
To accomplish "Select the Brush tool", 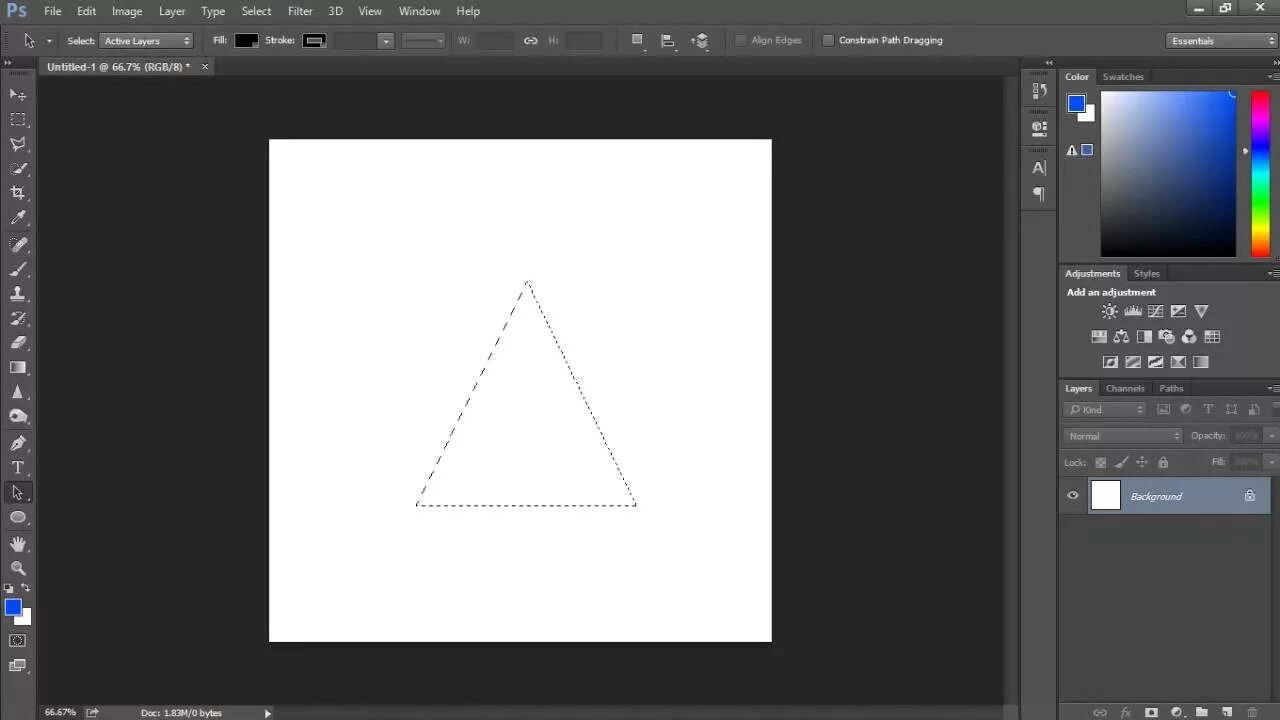I will [18, 269].
